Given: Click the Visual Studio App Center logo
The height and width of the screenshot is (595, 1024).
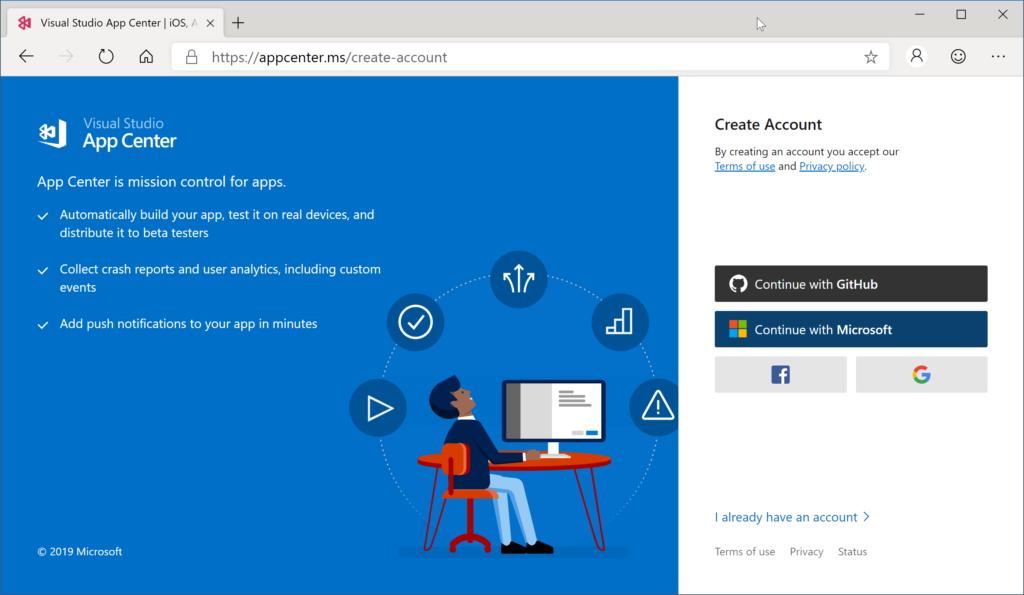Looking at the screenshot, I should (107, 133).
